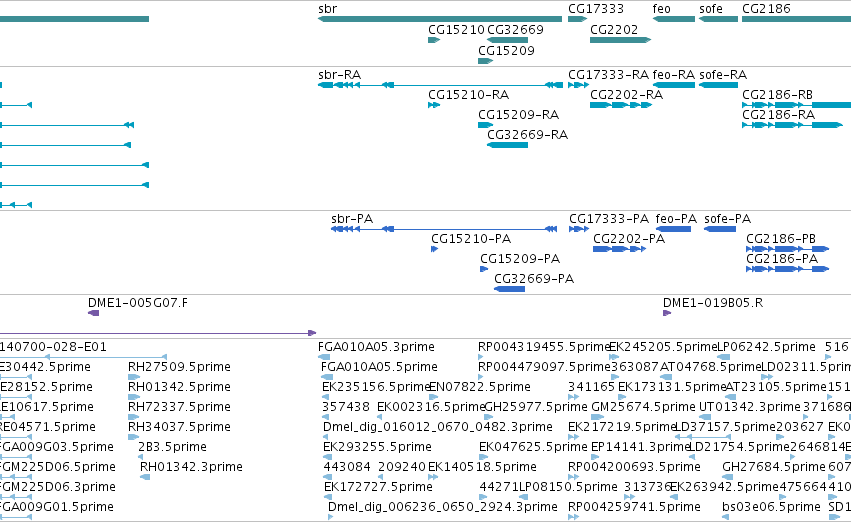Click the EK002316.5prime EST label
851x522 pixels.
[430, 408]
